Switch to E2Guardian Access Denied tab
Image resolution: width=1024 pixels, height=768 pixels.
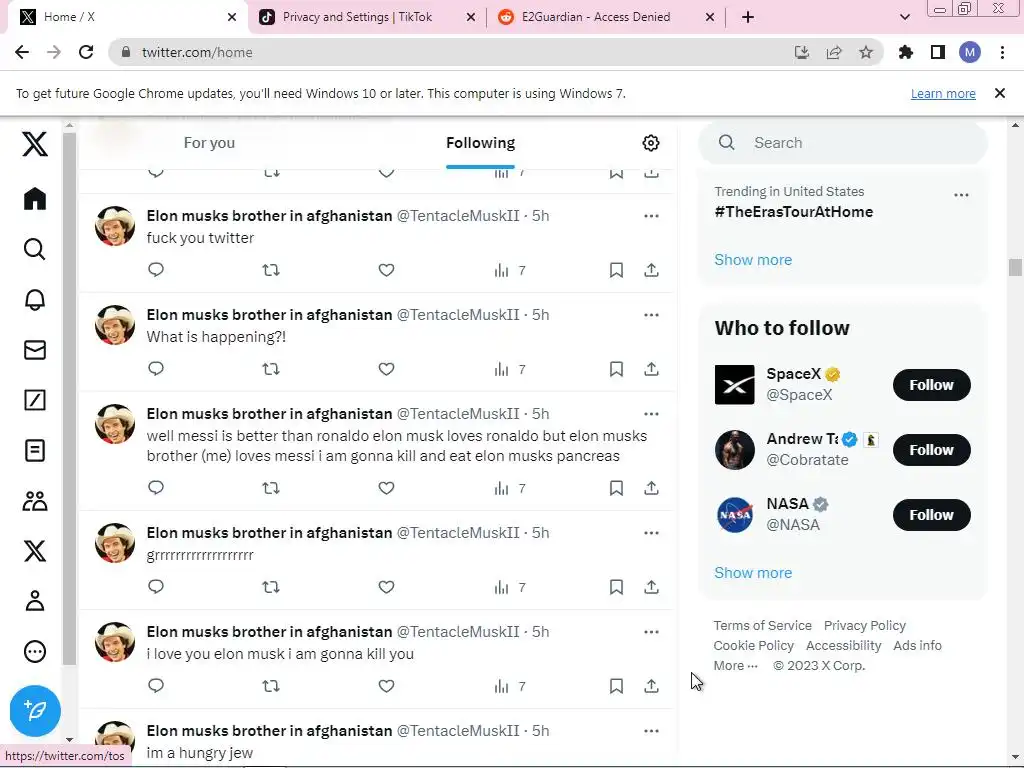tap(606, 17)
